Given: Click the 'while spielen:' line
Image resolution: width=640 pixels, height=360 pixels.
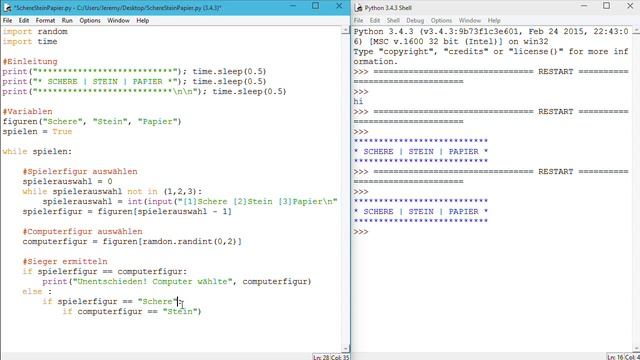Looking at the screenshot, I should pos(37,151).
